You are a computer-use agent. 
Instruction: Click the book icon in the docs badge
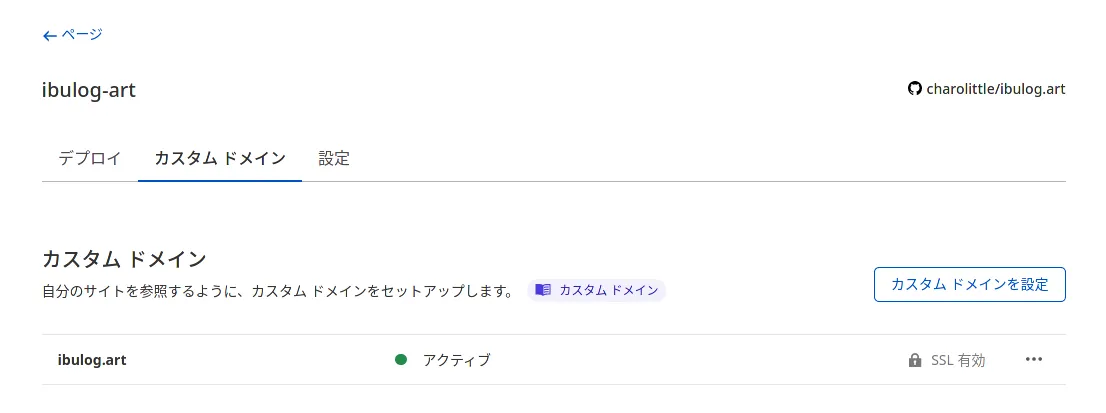[543, 290]
